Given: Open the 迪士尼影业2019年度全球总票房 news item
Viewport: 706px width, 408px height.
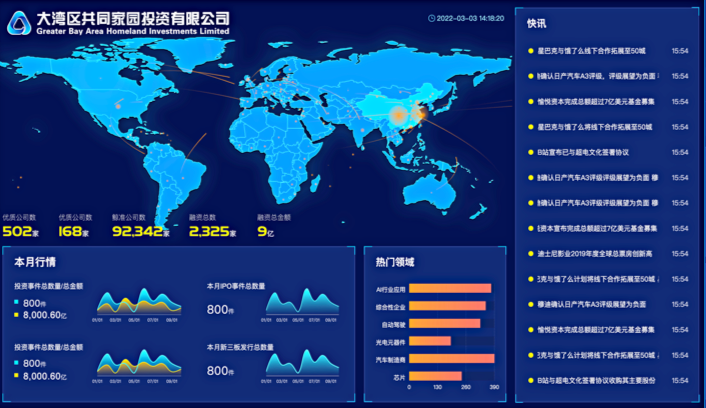Looking at the screenshot, I should (596, 254).
